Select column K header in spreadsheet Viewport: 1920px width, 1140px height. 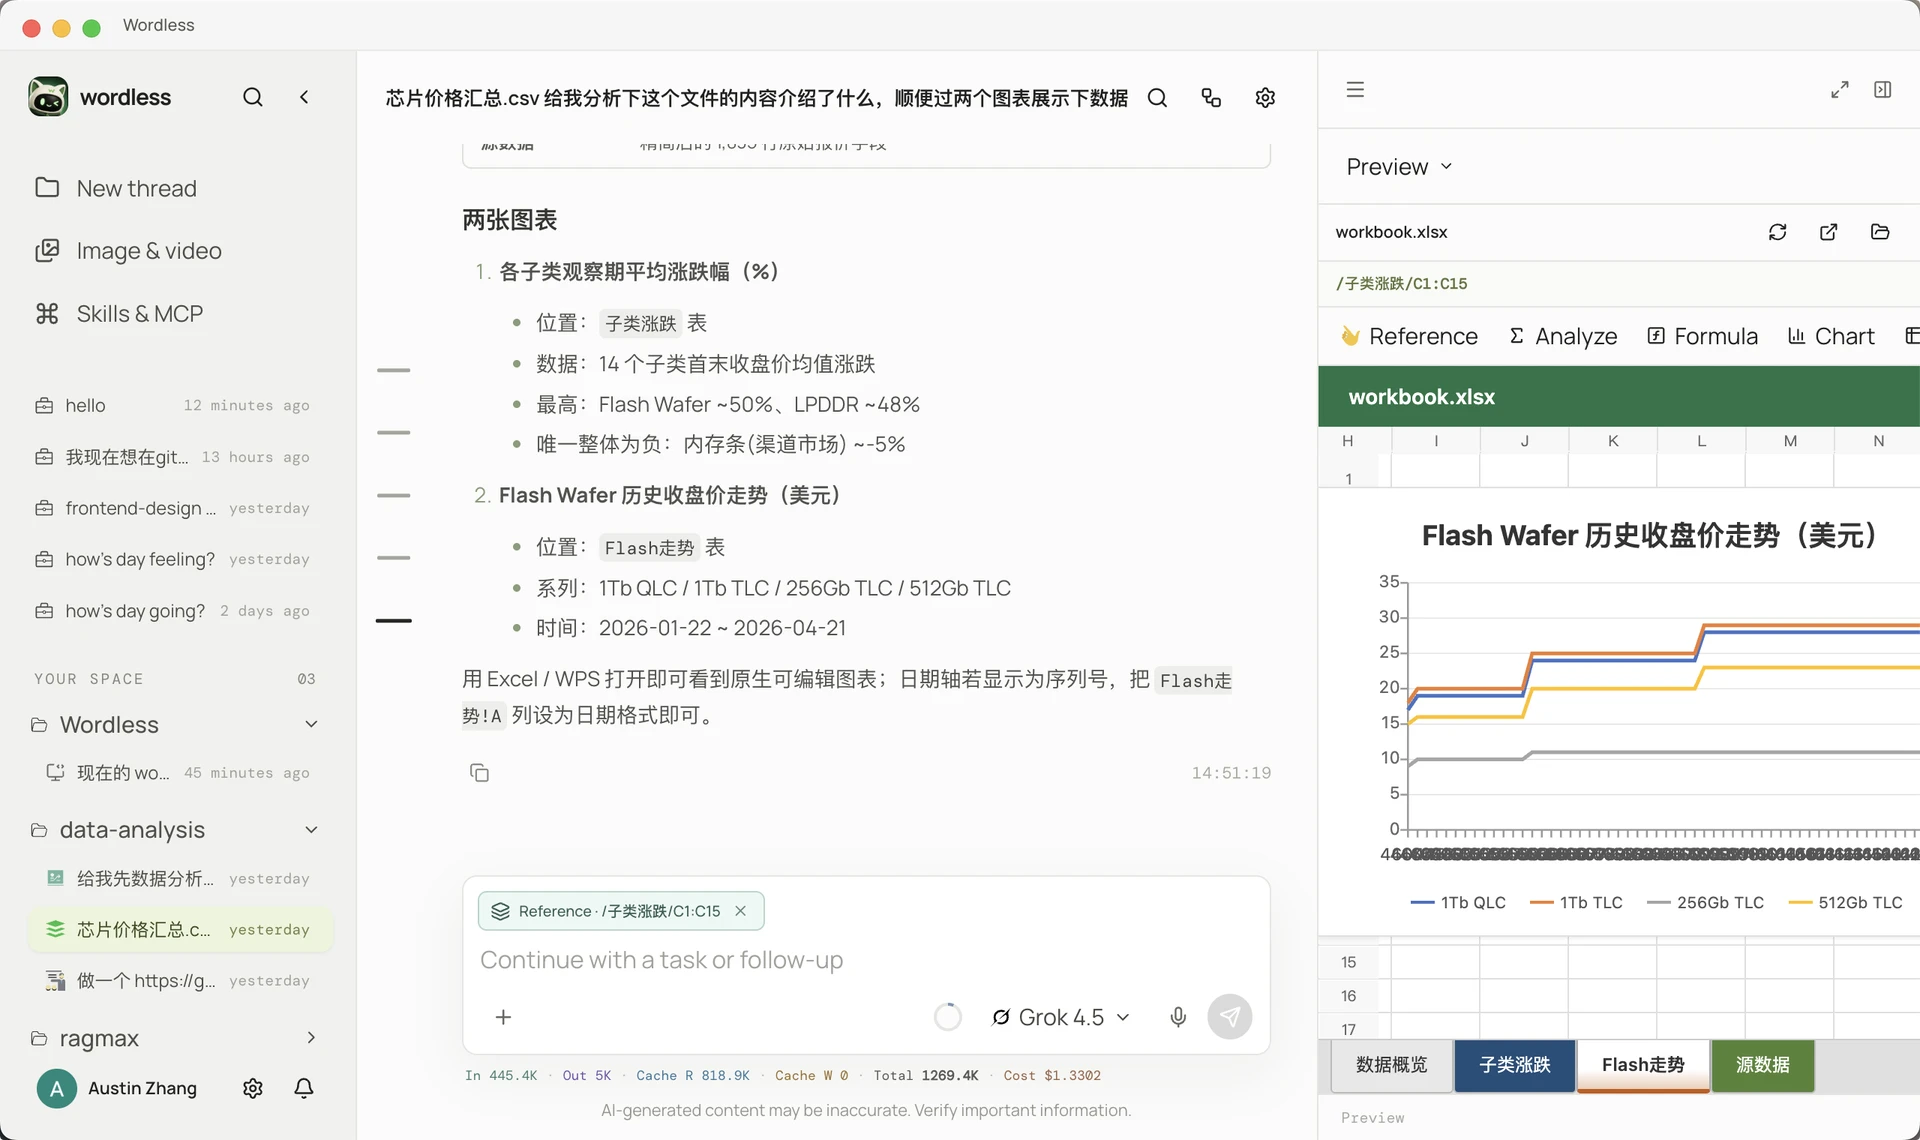tap(1612, 441)
